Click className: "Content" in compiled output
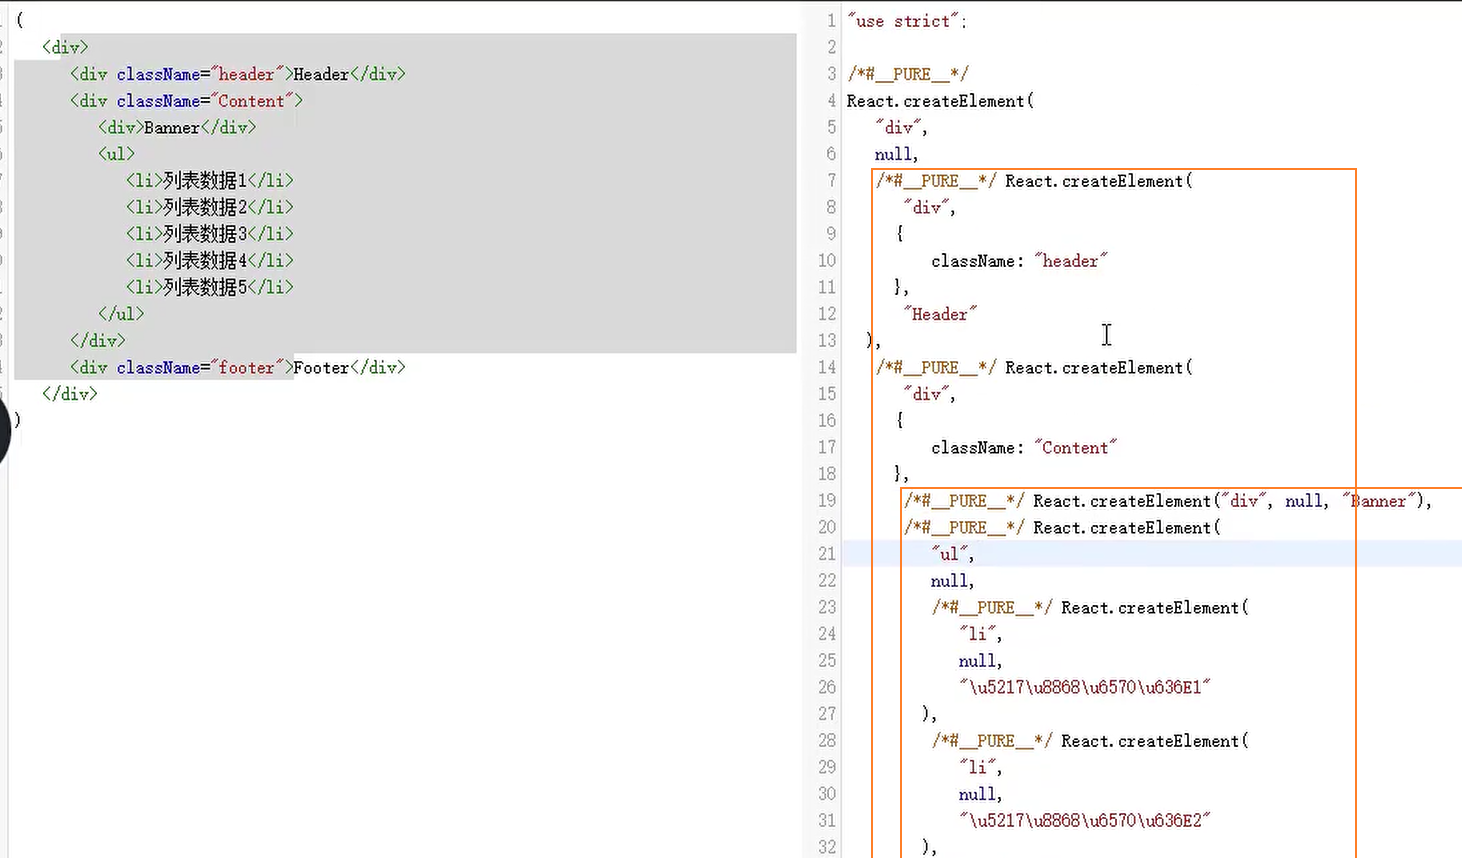The width and height of the screenshot is (1462, 858). [x=1024, y=448]
